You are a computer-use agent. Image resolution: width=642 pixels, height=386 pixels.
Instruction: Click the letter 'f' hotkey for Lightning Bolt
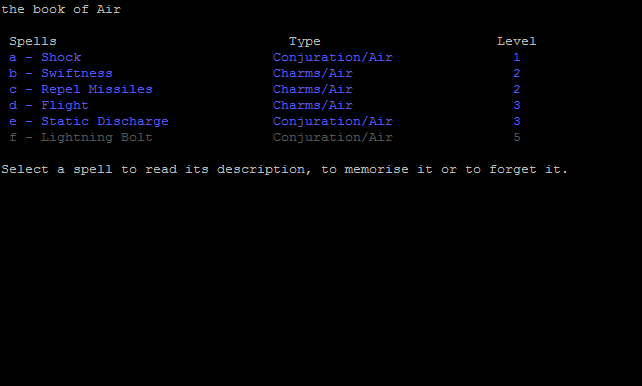13,137
